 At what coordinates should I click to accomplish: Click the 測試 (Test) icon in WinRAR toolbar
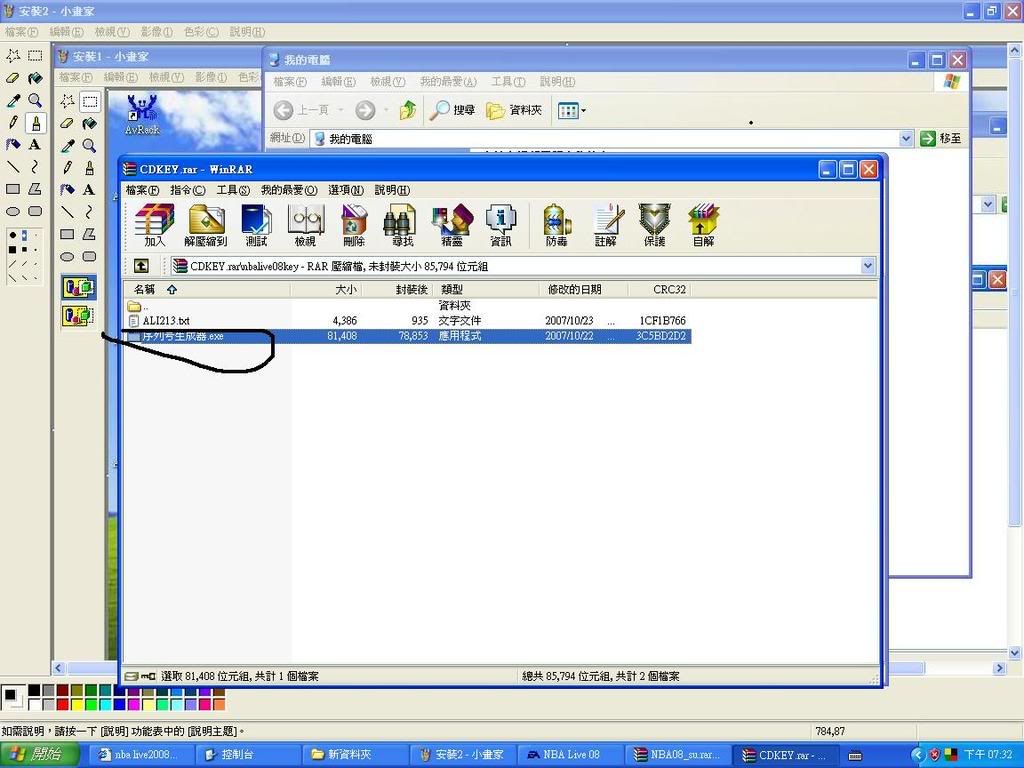point(256,225)
